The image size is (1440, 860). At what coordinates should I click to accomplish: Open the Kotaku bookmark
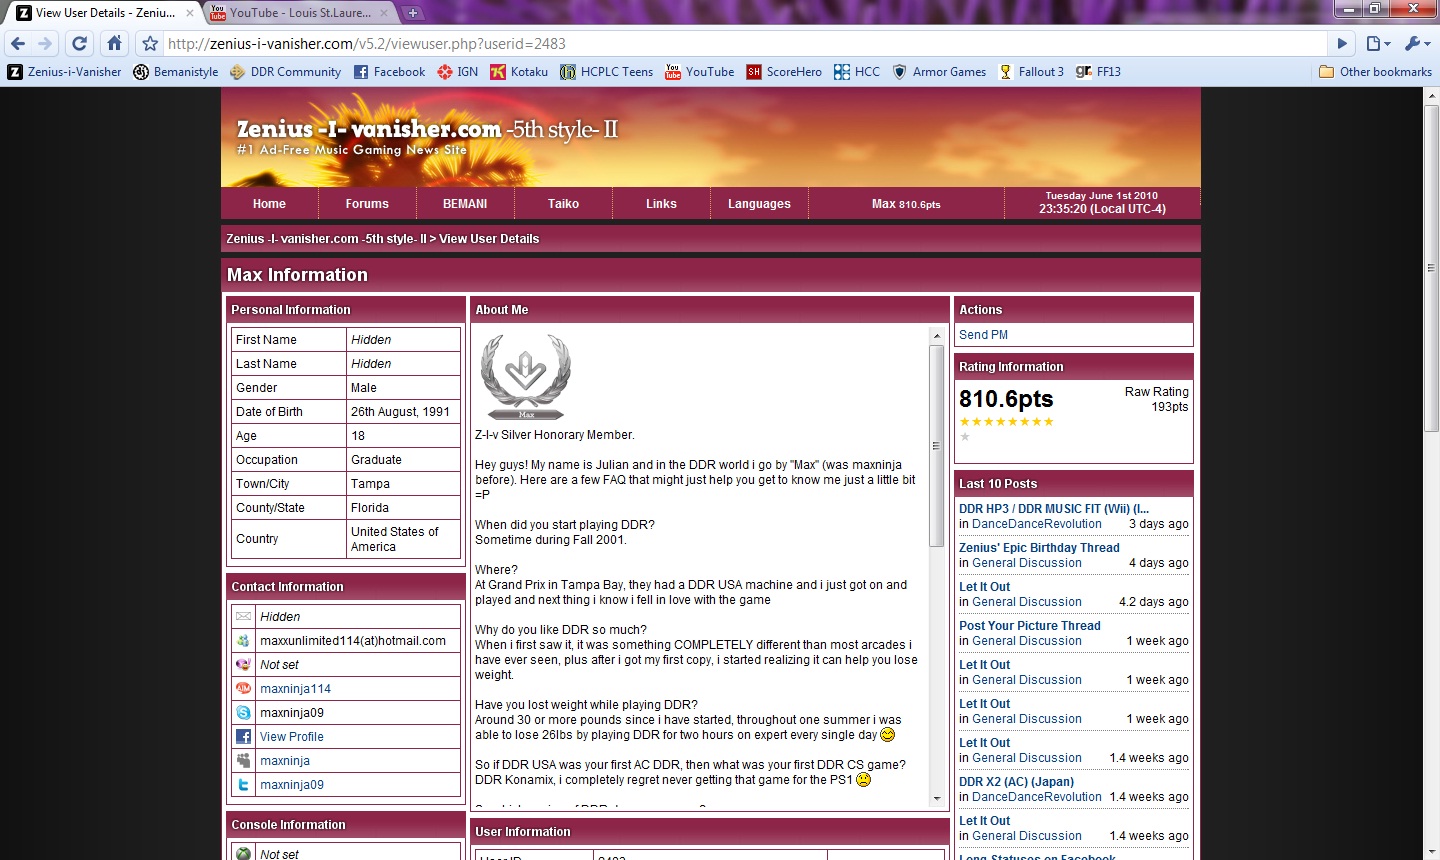pyautogui.click(x=519, y=72)
